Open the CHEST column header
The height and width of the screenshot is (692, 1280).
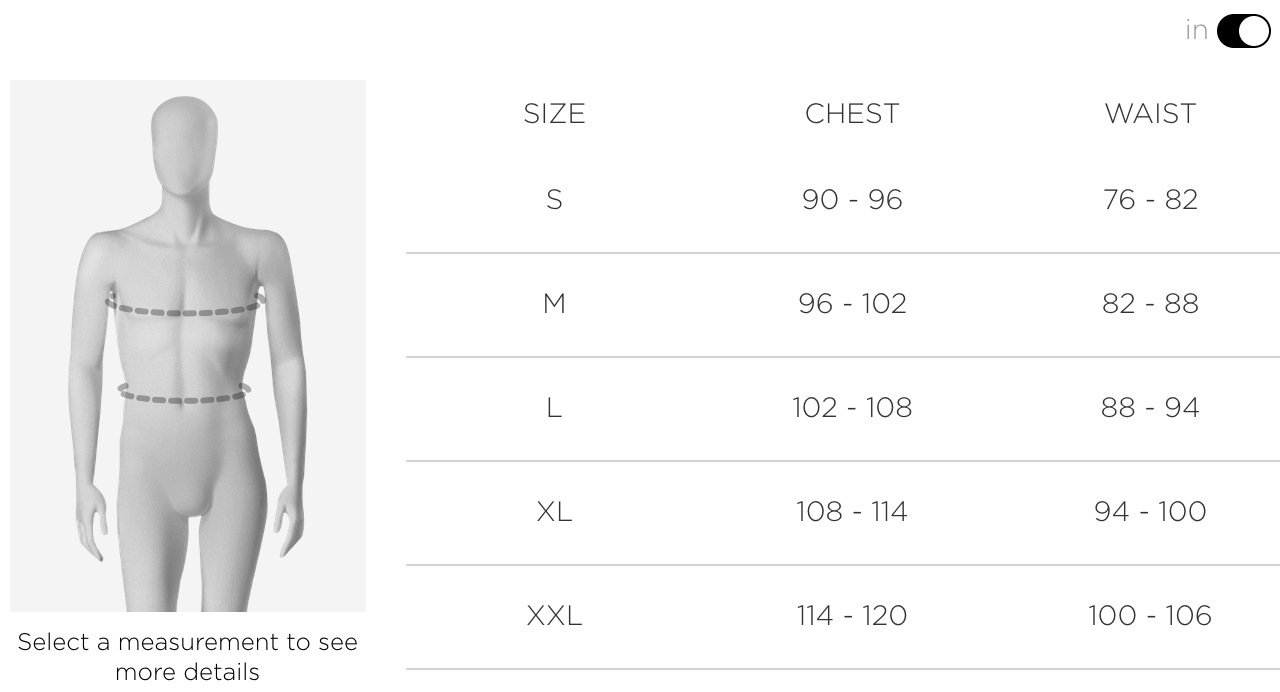852,113
